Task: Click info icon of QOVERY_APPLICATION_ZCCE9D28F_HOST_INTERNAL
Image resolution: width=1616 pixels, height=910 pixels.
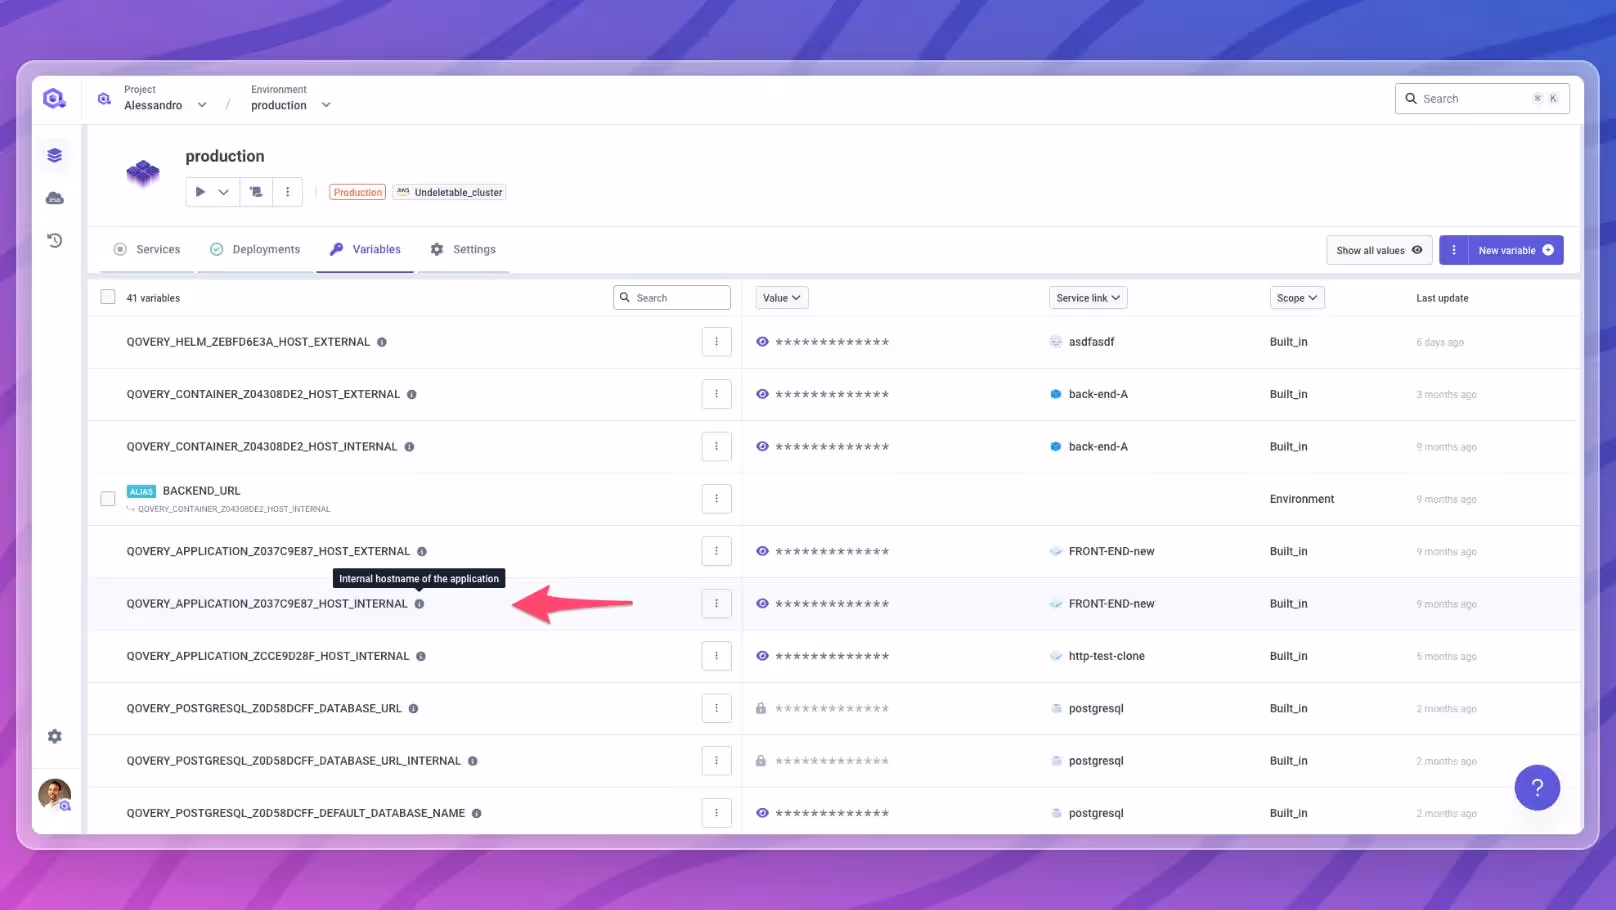Action: pyautogui.click(x=421, y=656)
